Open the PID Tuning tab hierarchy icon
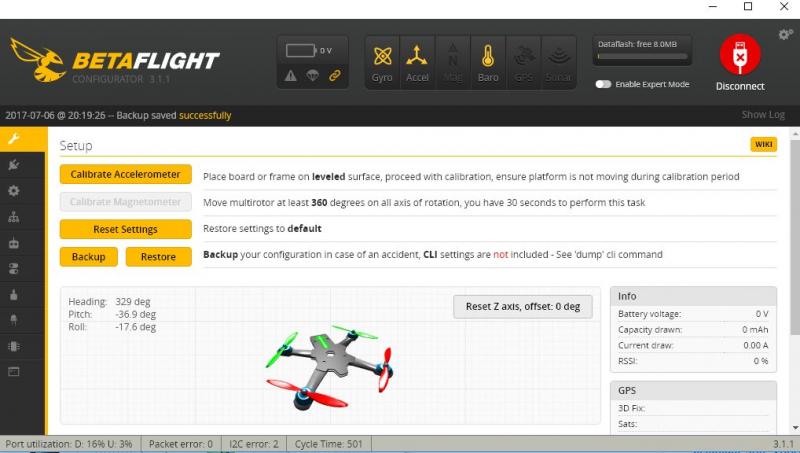 click(14, 217)
